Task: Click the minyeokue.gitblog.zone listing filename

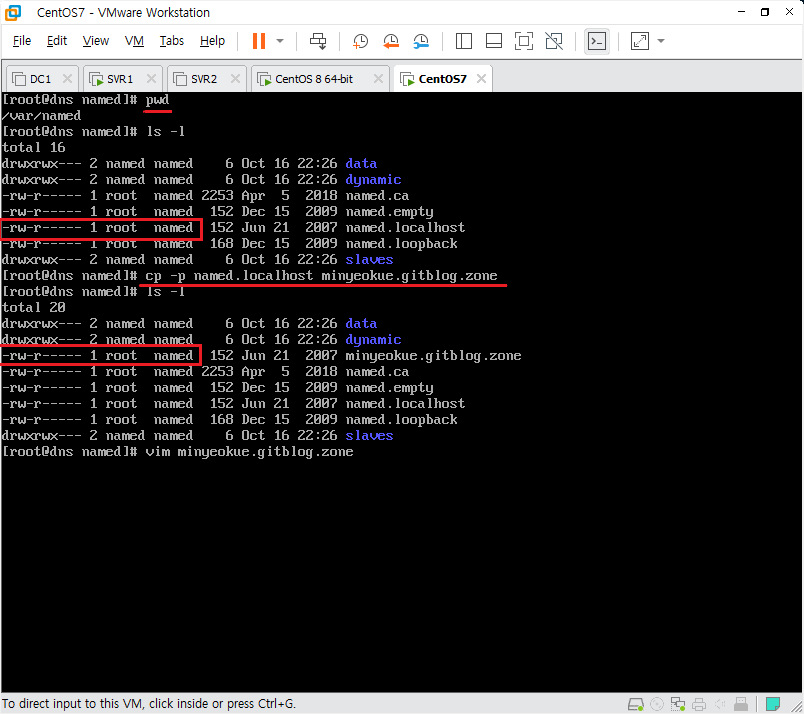Action: (x=433, y=355)
